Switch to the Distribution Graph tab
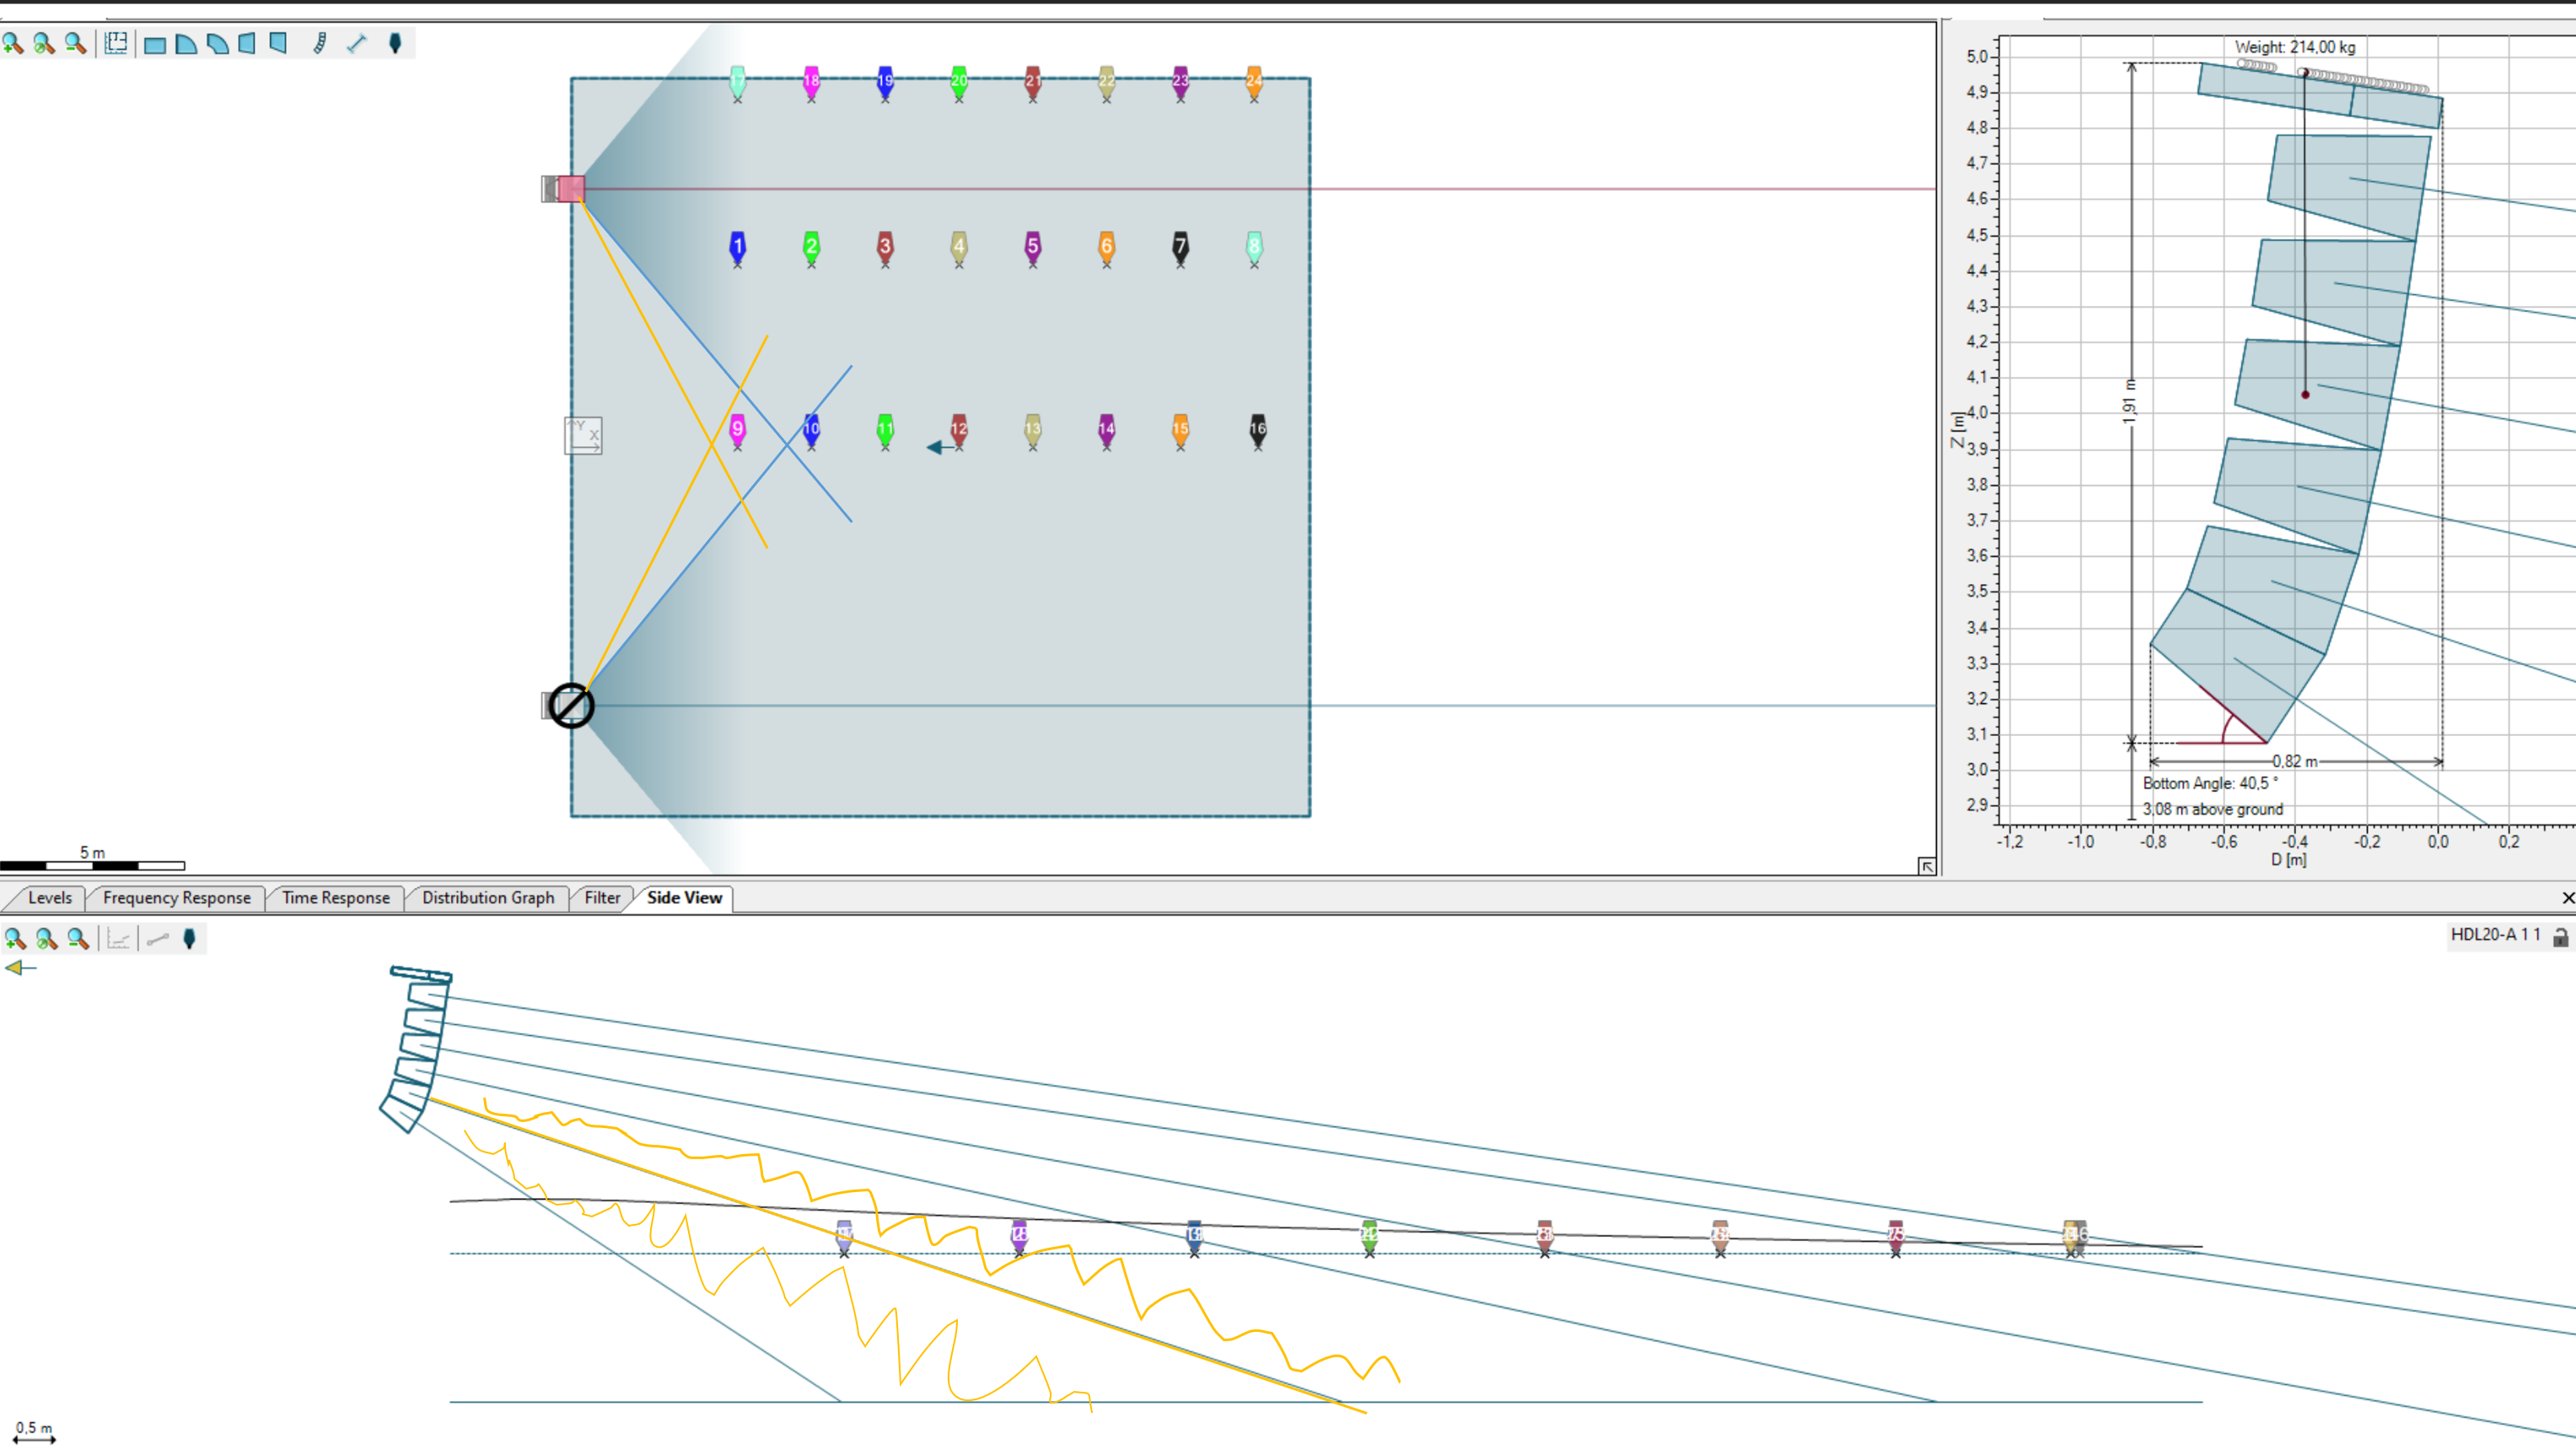2576x1450 pixels. pos(487,898)
